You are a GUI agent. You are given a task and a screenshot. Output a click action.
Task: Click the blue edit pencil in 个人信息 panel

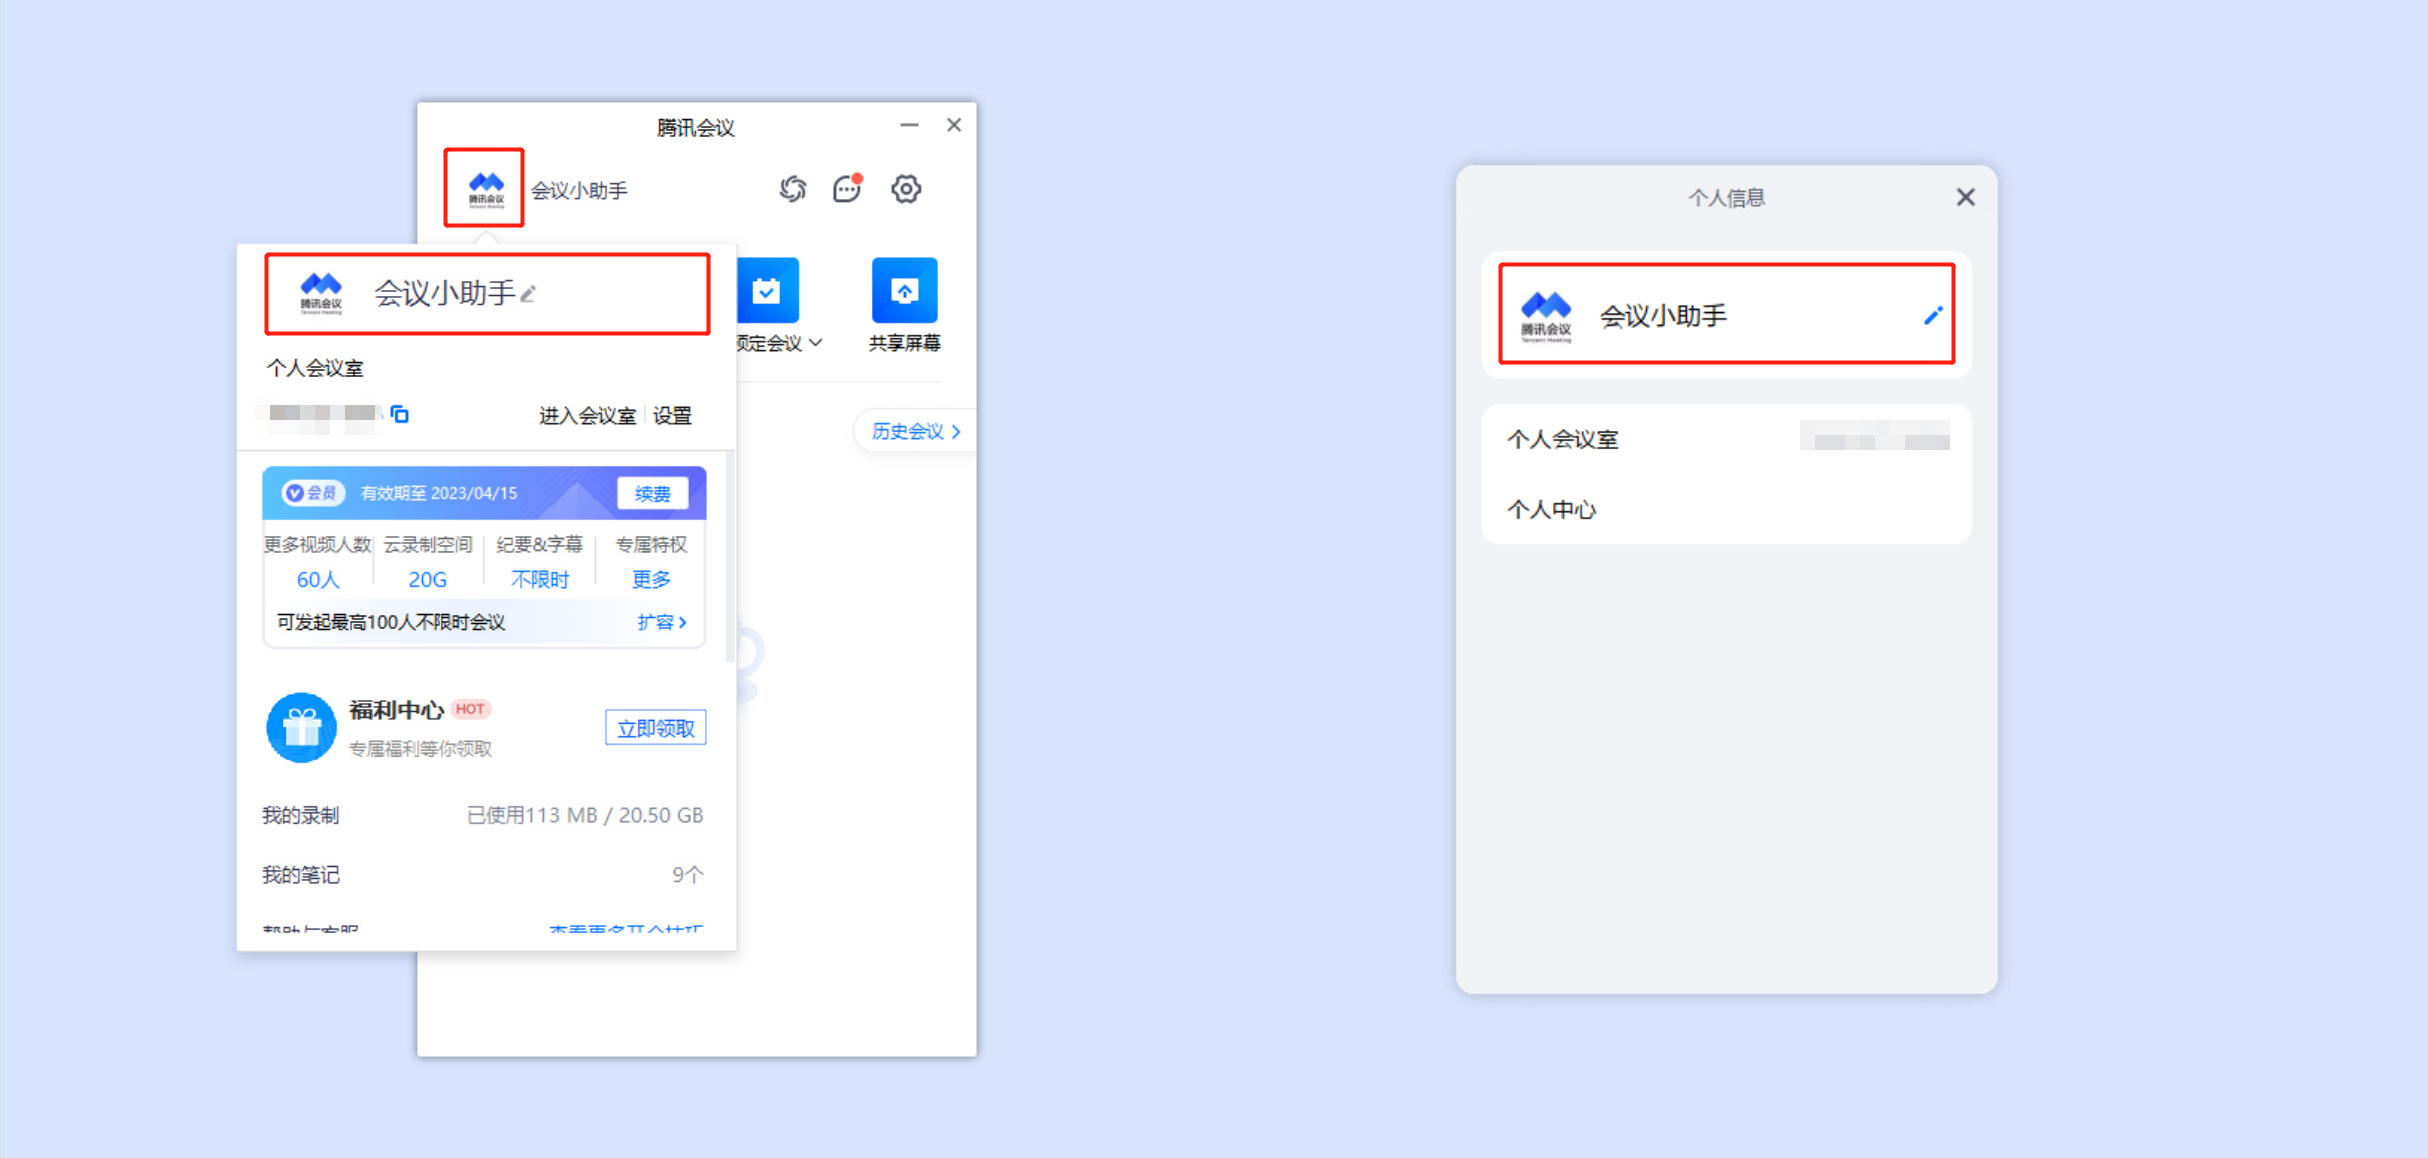(1933, 315)
